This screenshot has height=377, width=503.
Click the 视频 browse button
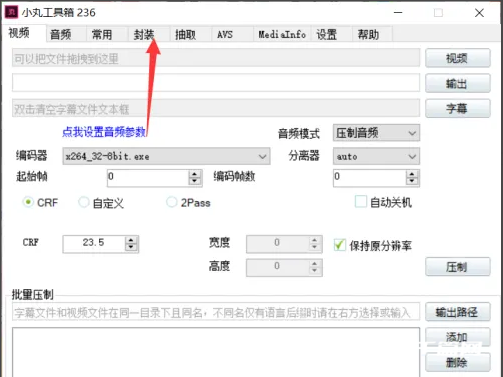(458, 58)
